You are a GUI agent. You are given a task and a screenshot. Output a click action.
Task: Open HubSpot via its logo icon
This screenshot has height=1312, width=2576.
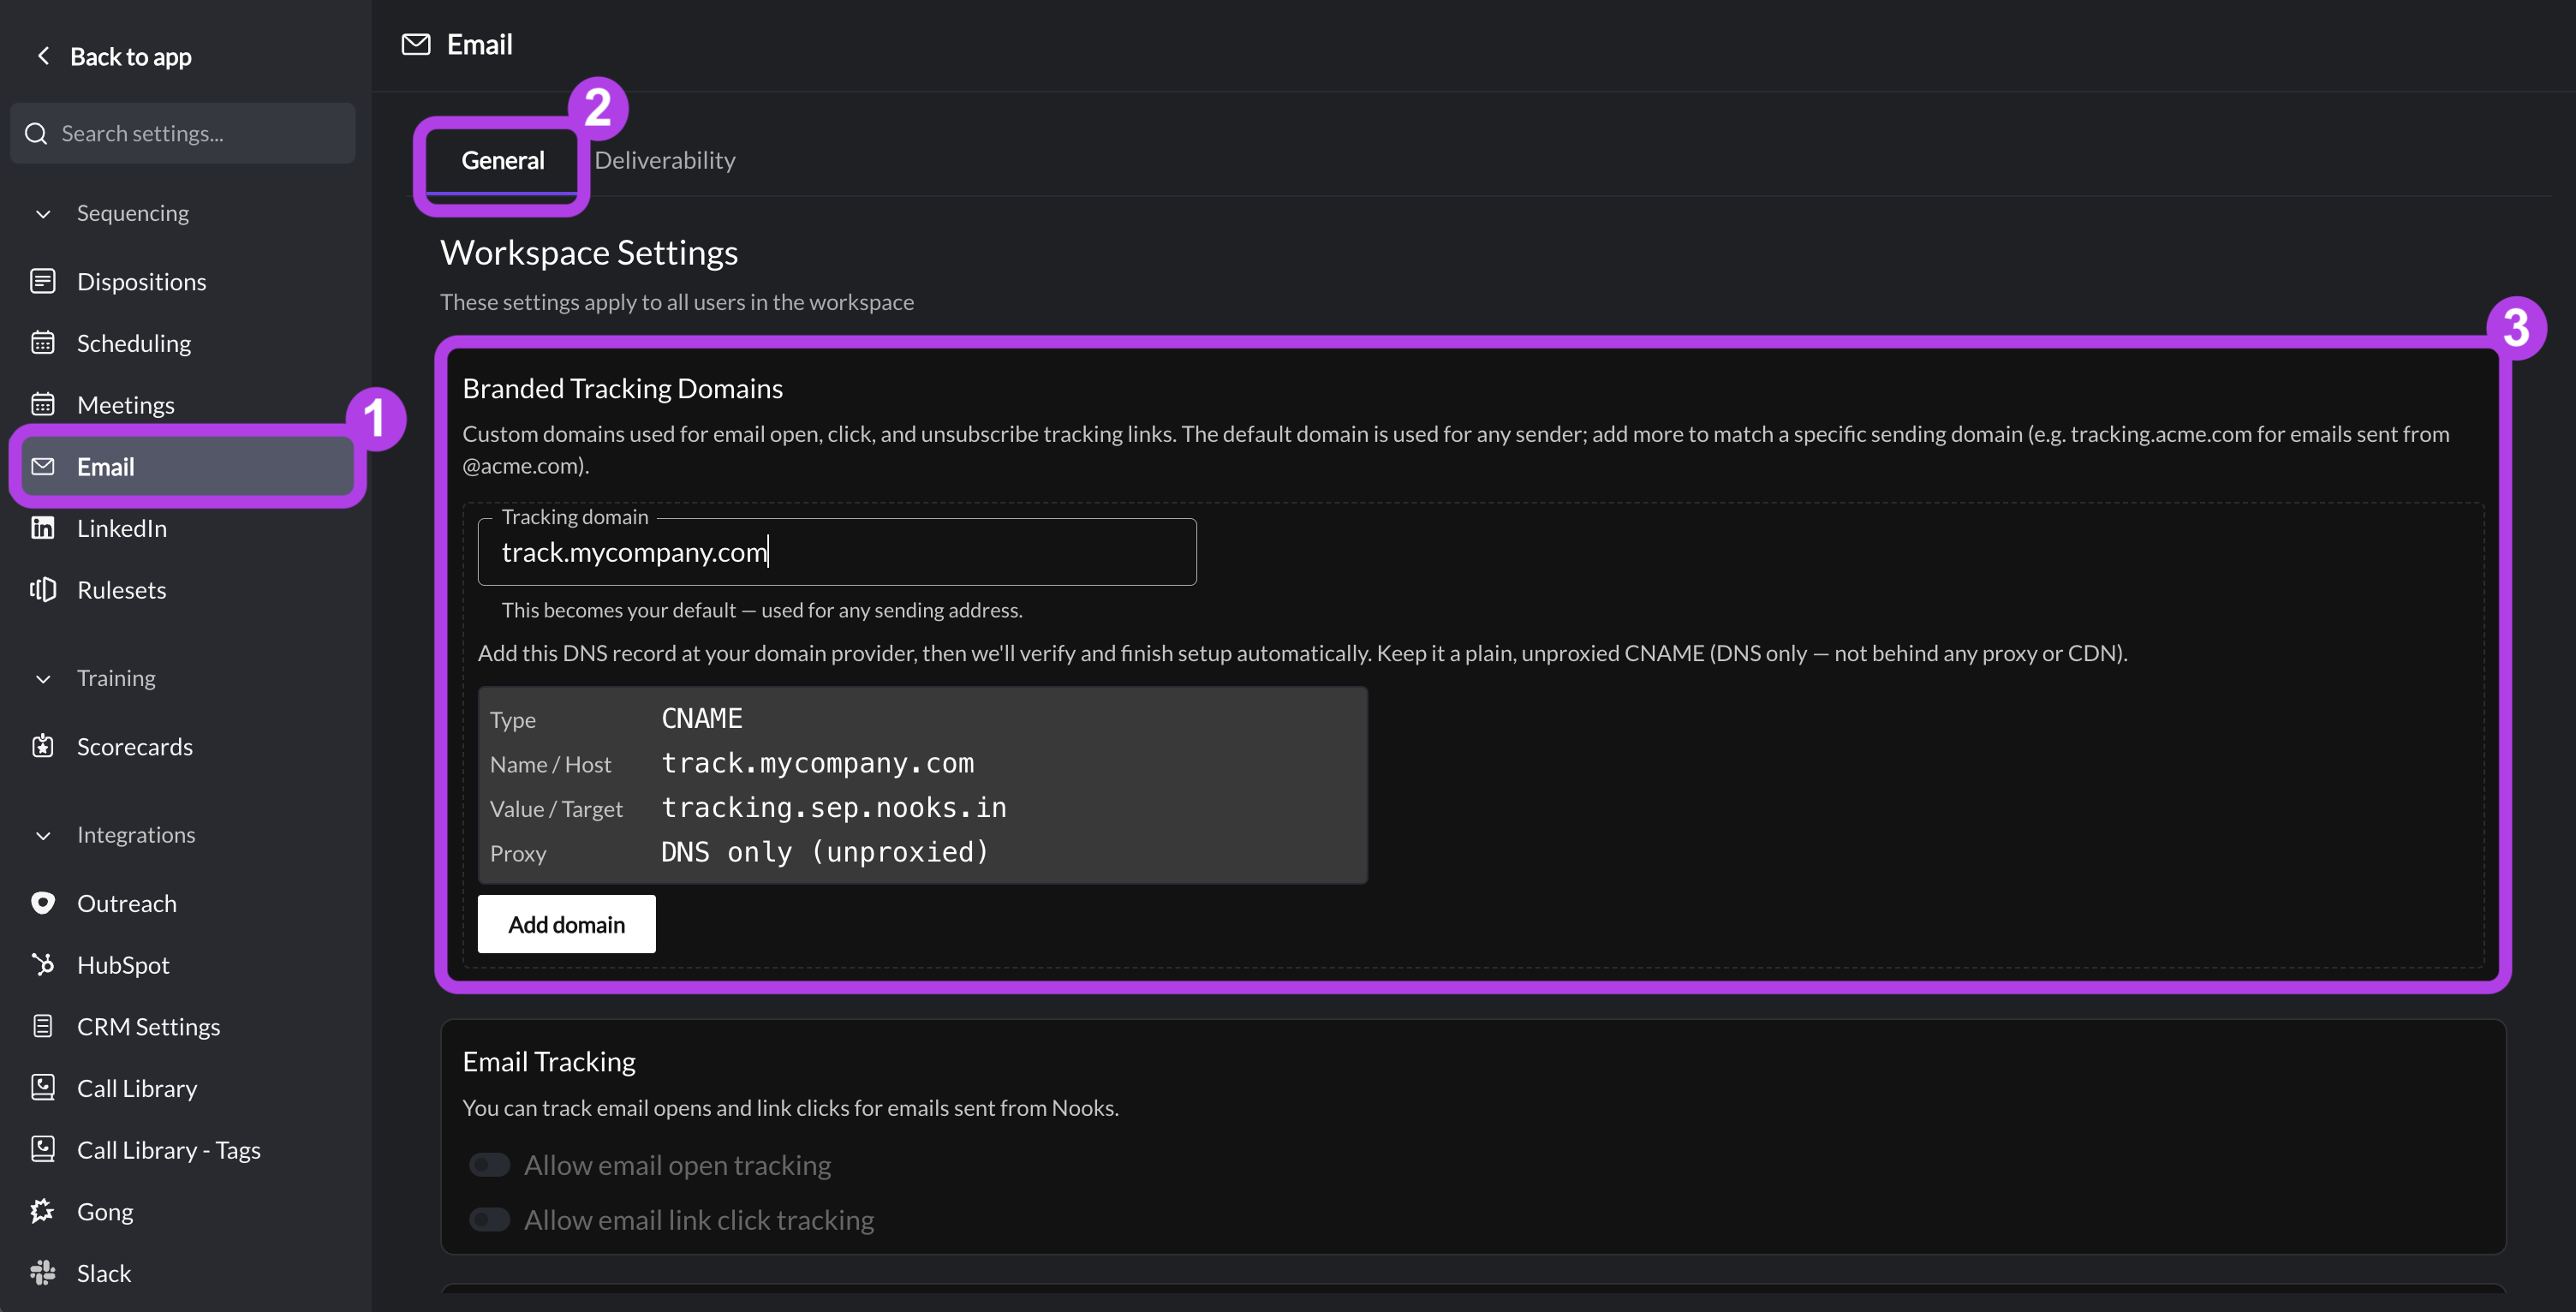(43, 964)
